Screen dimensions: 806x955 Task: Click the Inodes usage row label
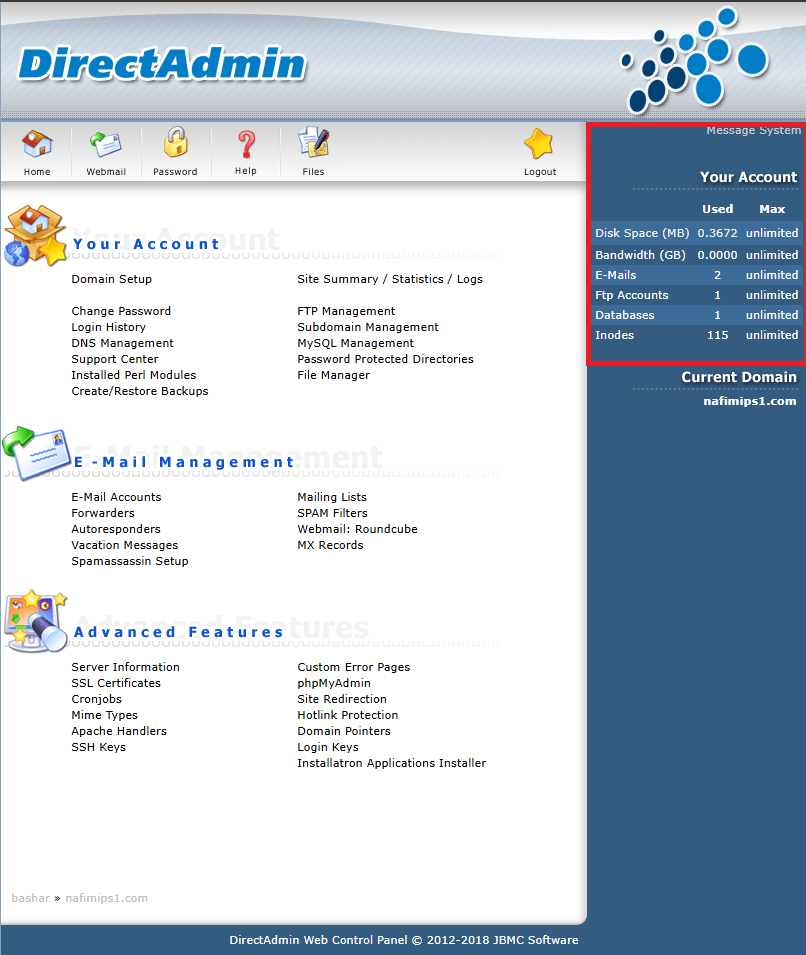[x=614, y=335]
